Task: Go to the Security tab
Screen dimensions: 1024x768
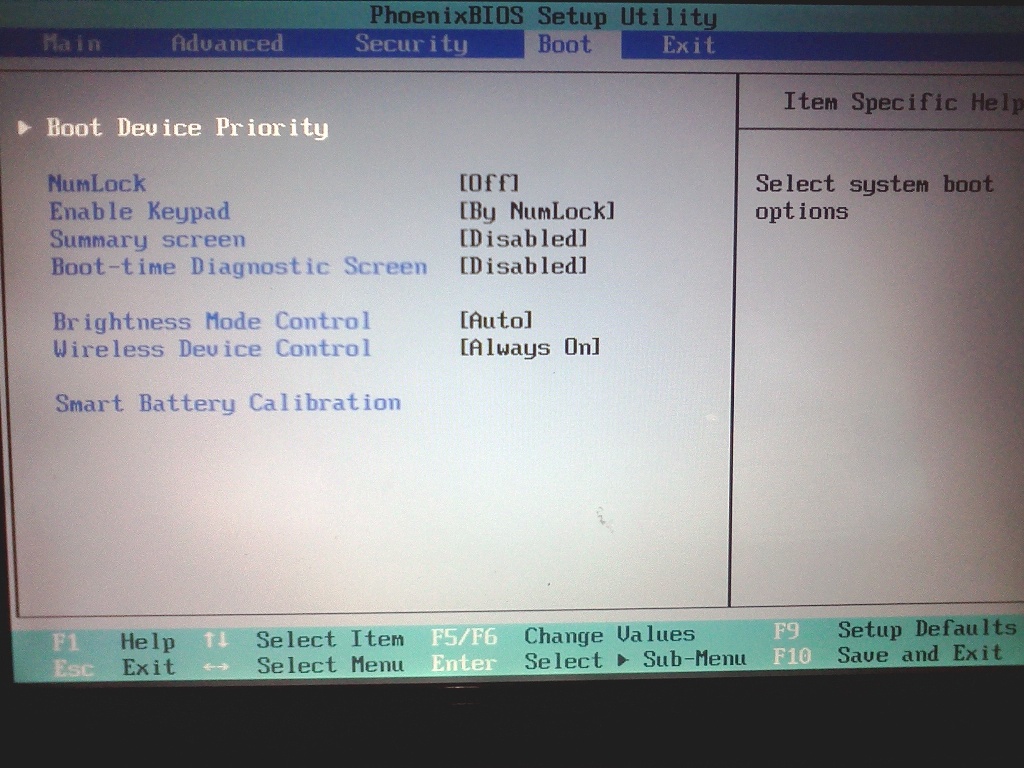Action: (411, 44)
